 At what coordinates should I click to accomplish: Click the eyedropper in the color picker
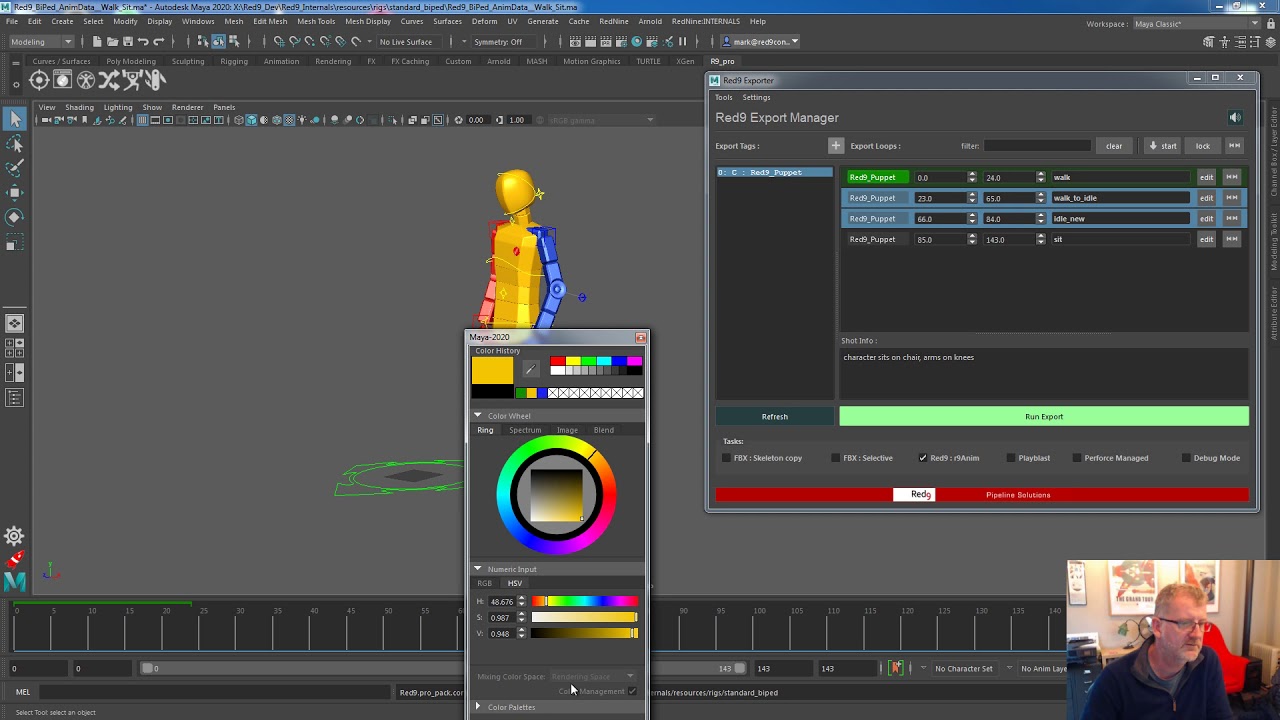point(530,369)
